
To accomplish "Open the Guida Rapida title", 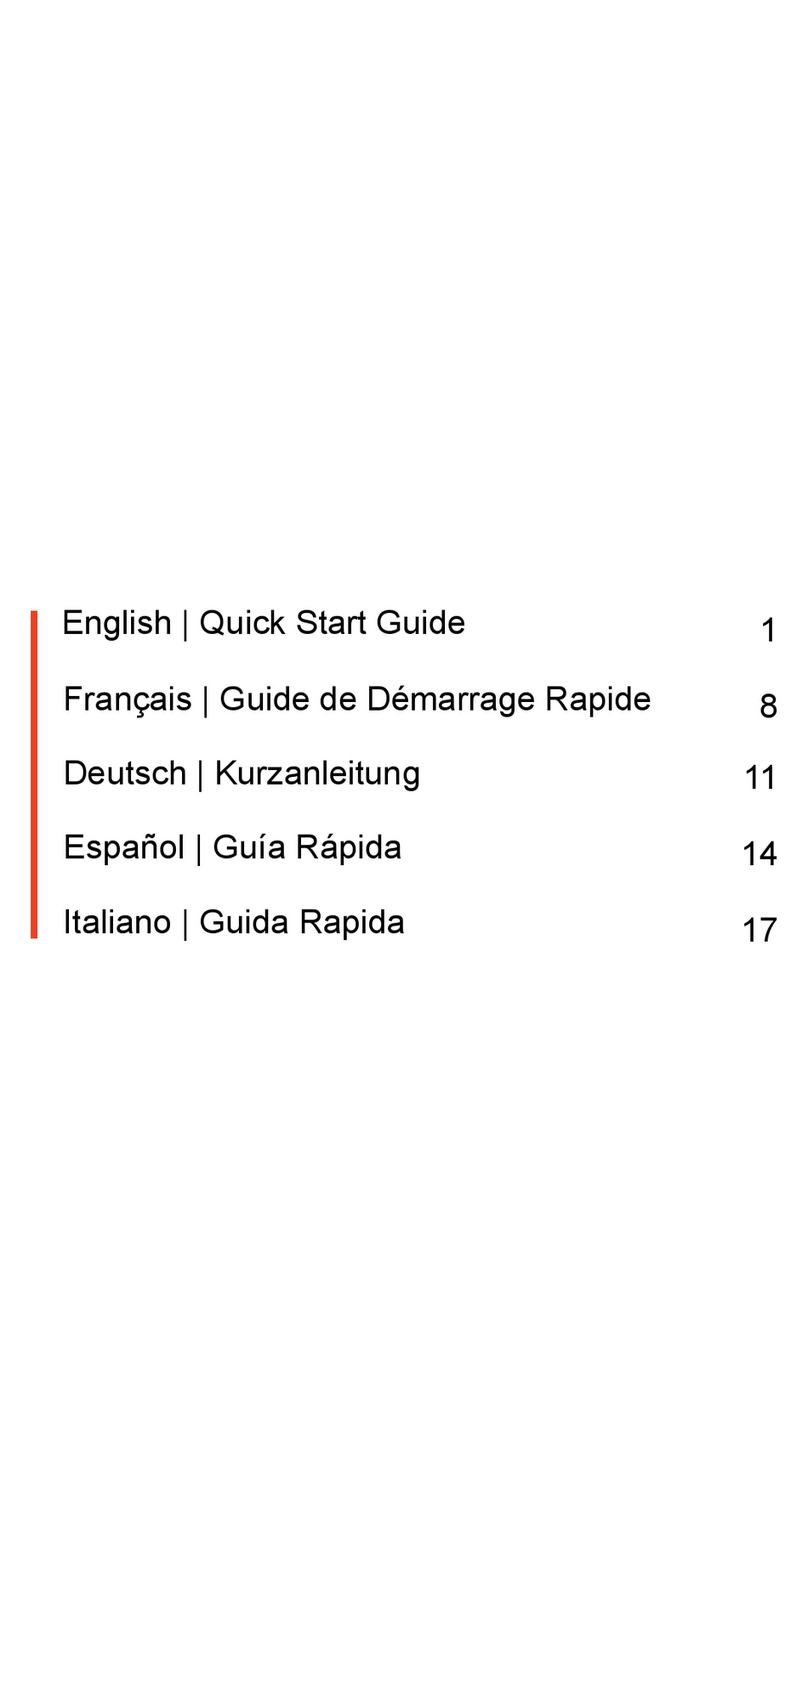I will pos(302,922).
